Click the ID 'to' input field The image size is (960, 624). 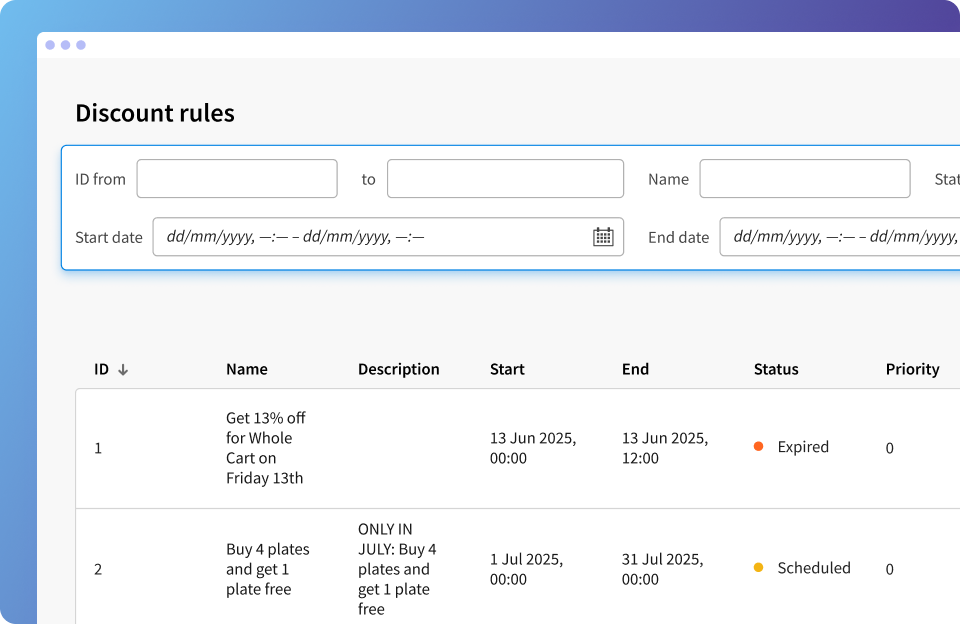pos(505,179)
